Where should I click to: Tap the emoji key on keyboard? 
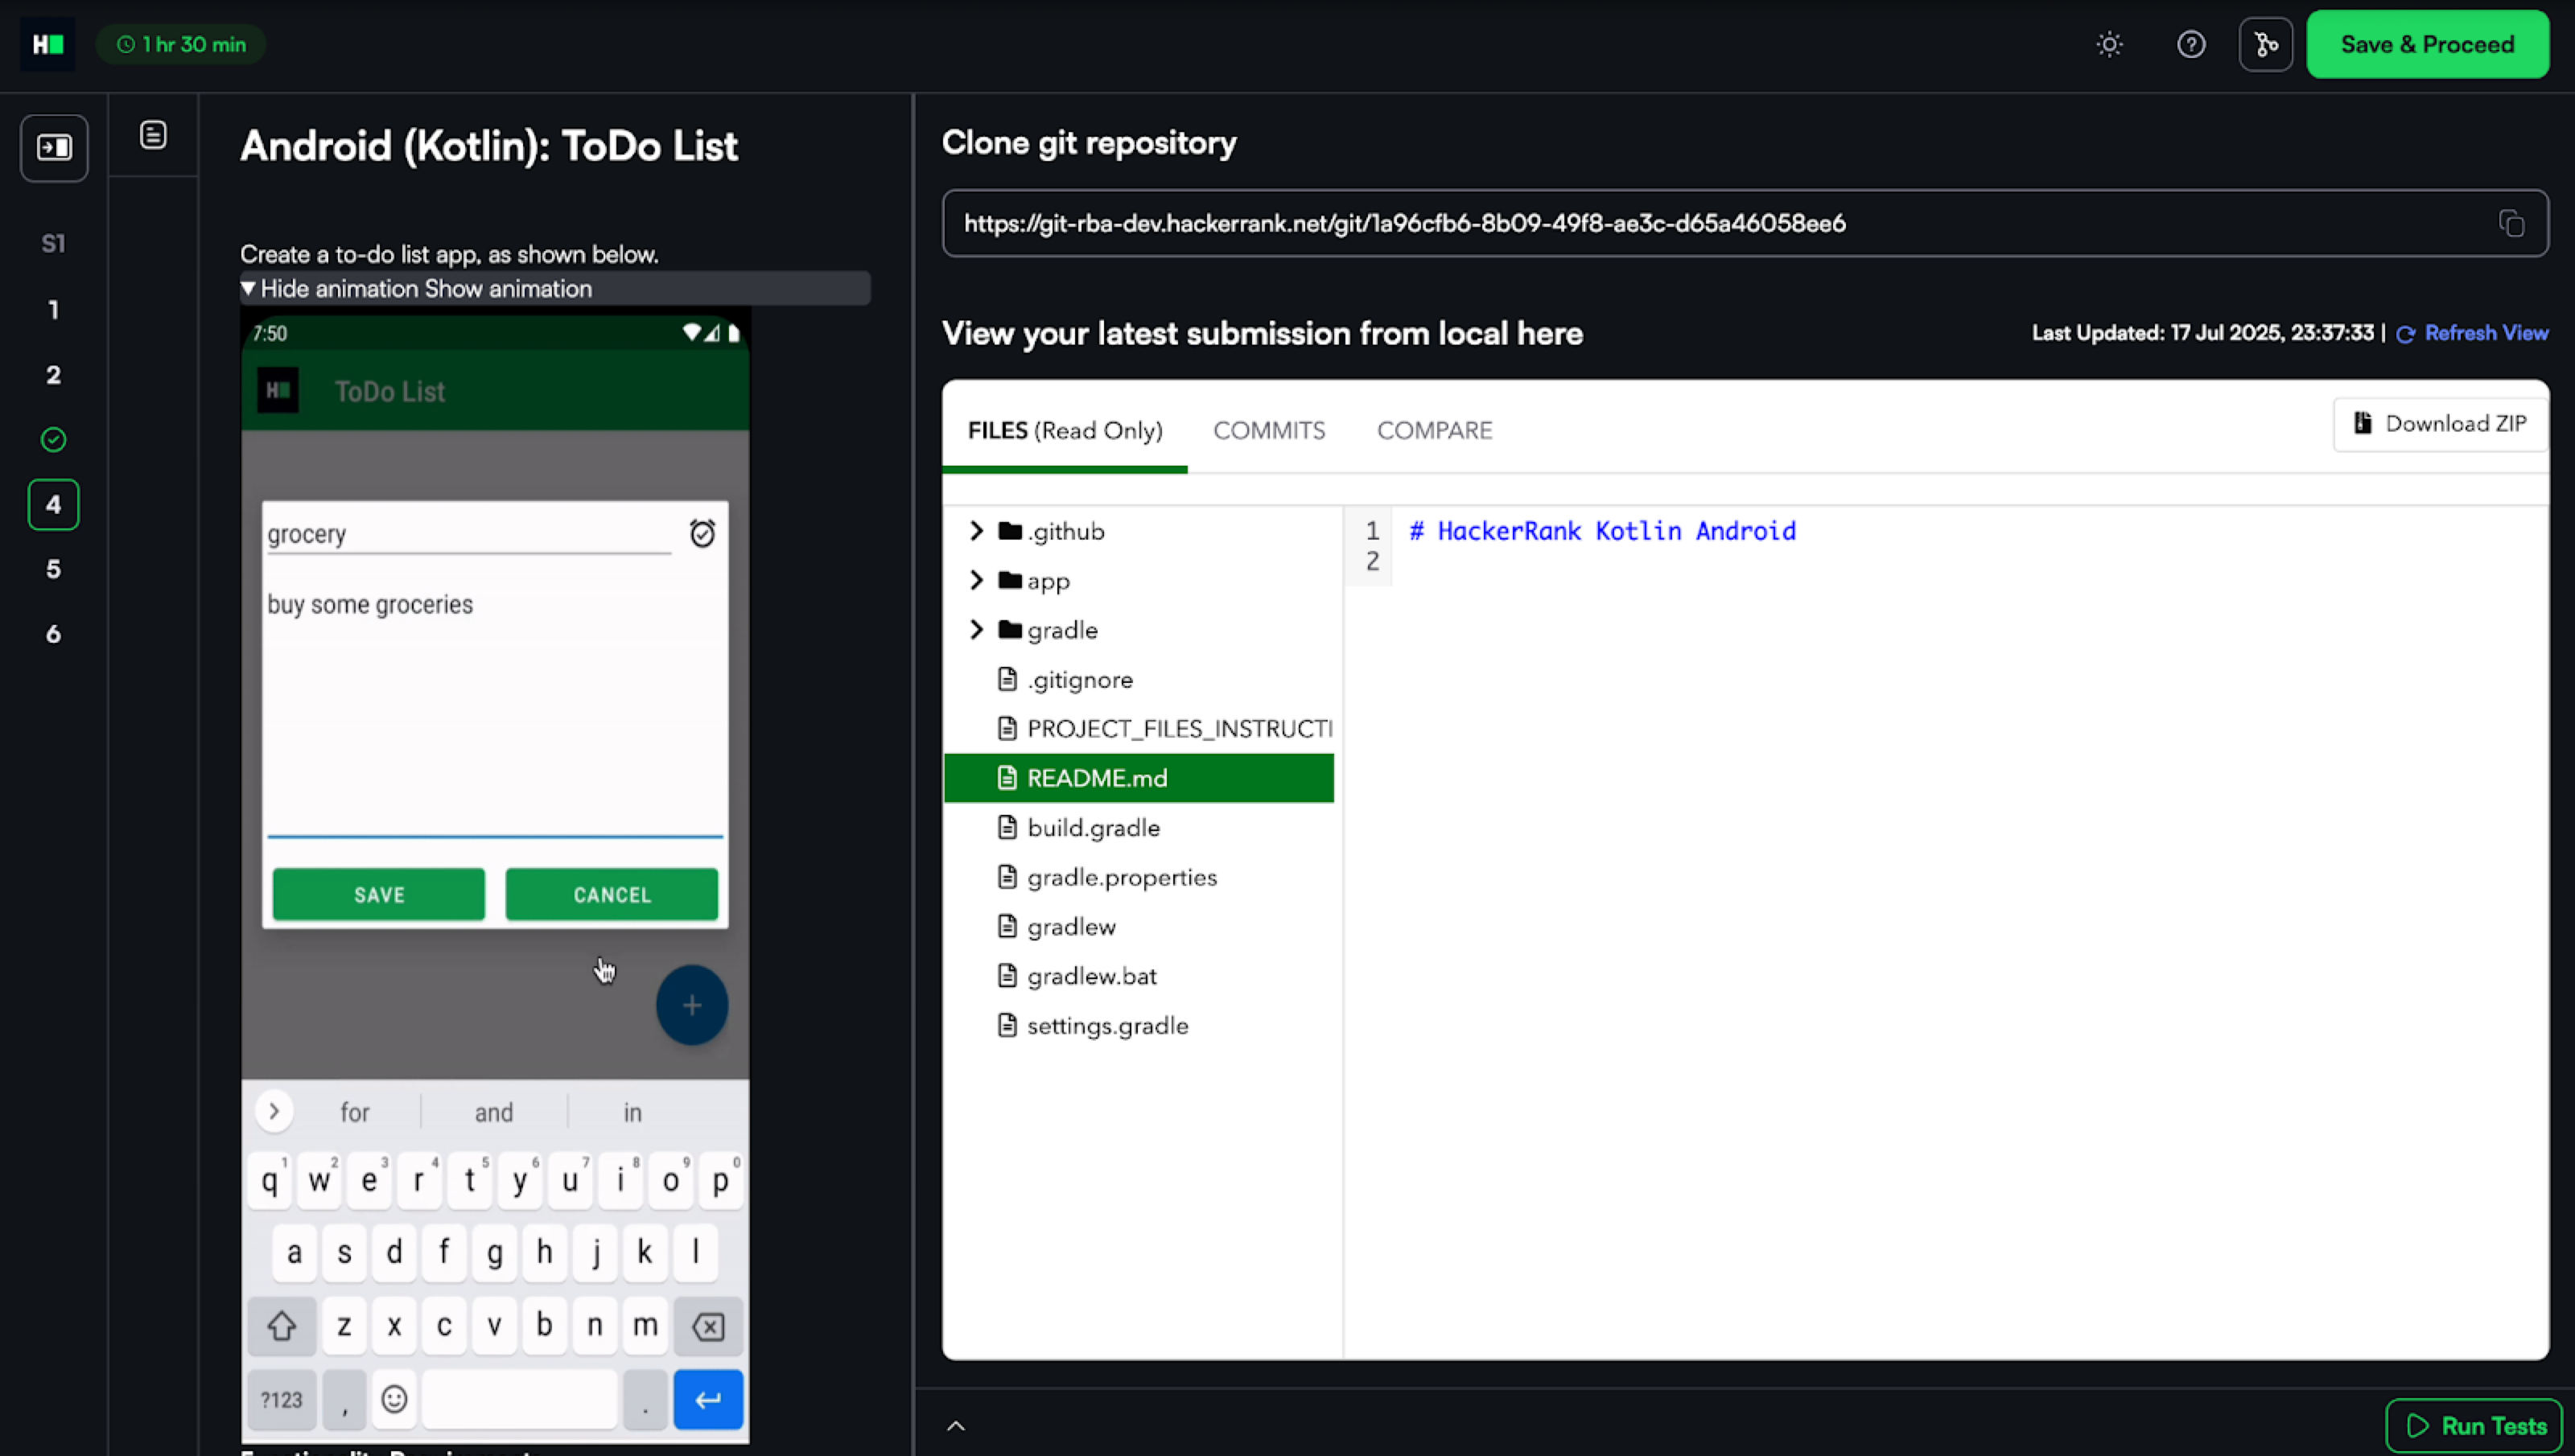394,1399
